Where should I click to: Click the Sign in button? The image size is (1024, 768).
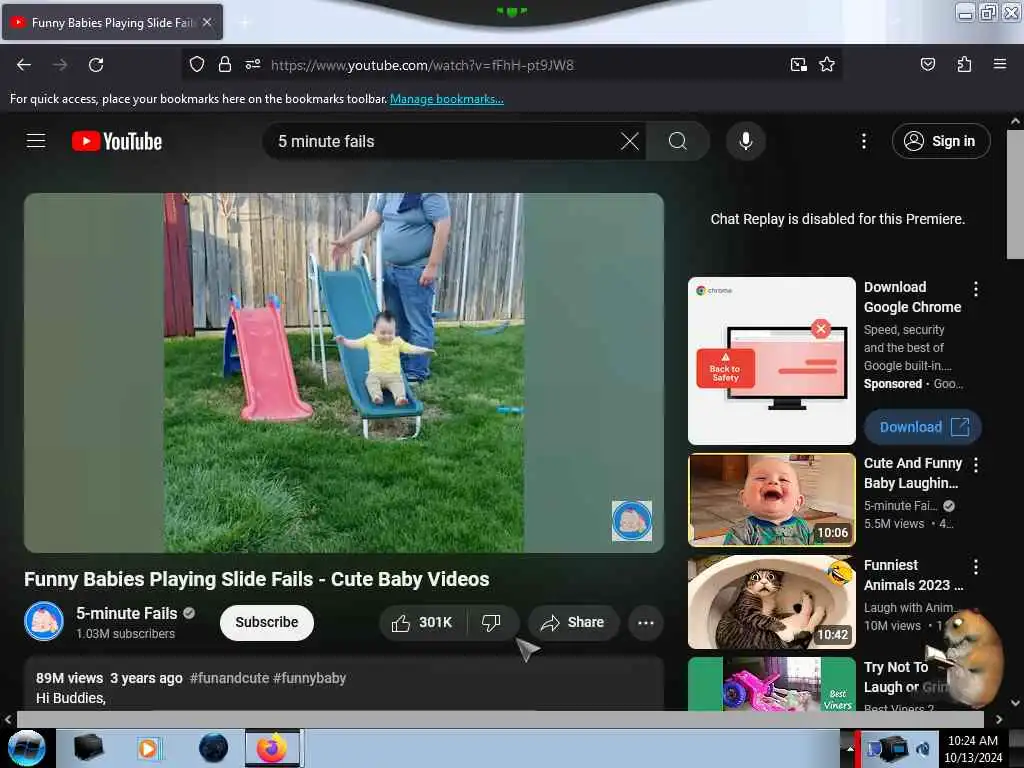click(x=941, y=141)
